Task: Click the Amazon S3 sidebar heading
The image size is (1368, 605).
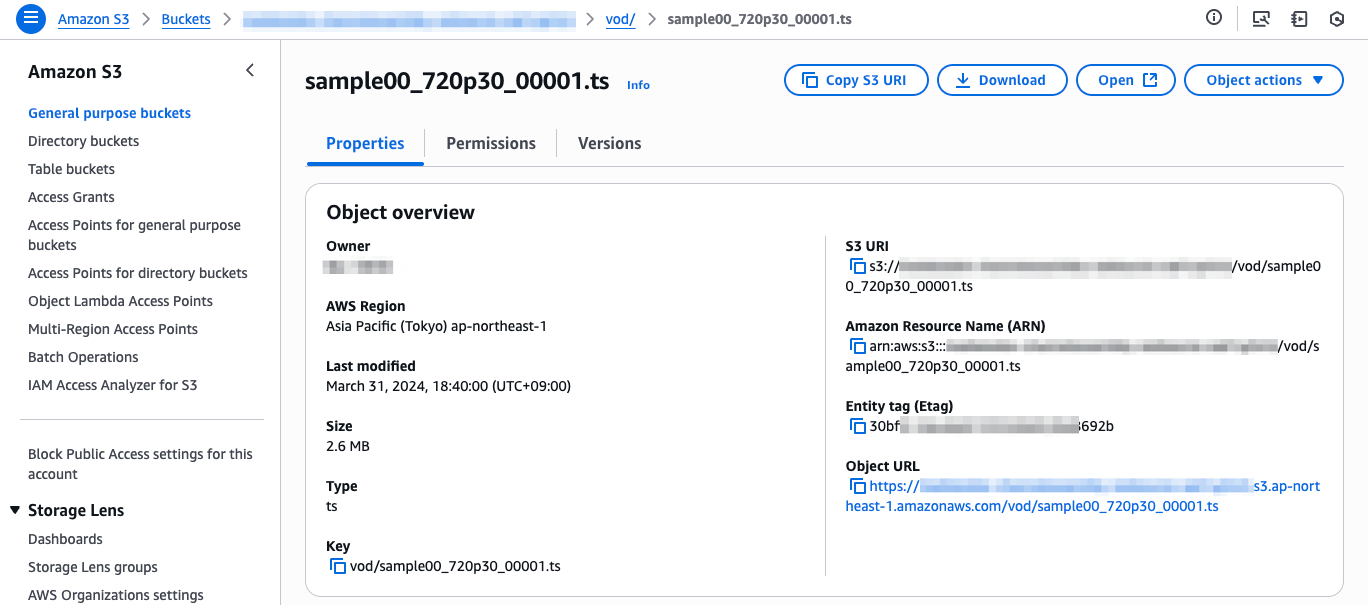Action: tap(75, 72)
